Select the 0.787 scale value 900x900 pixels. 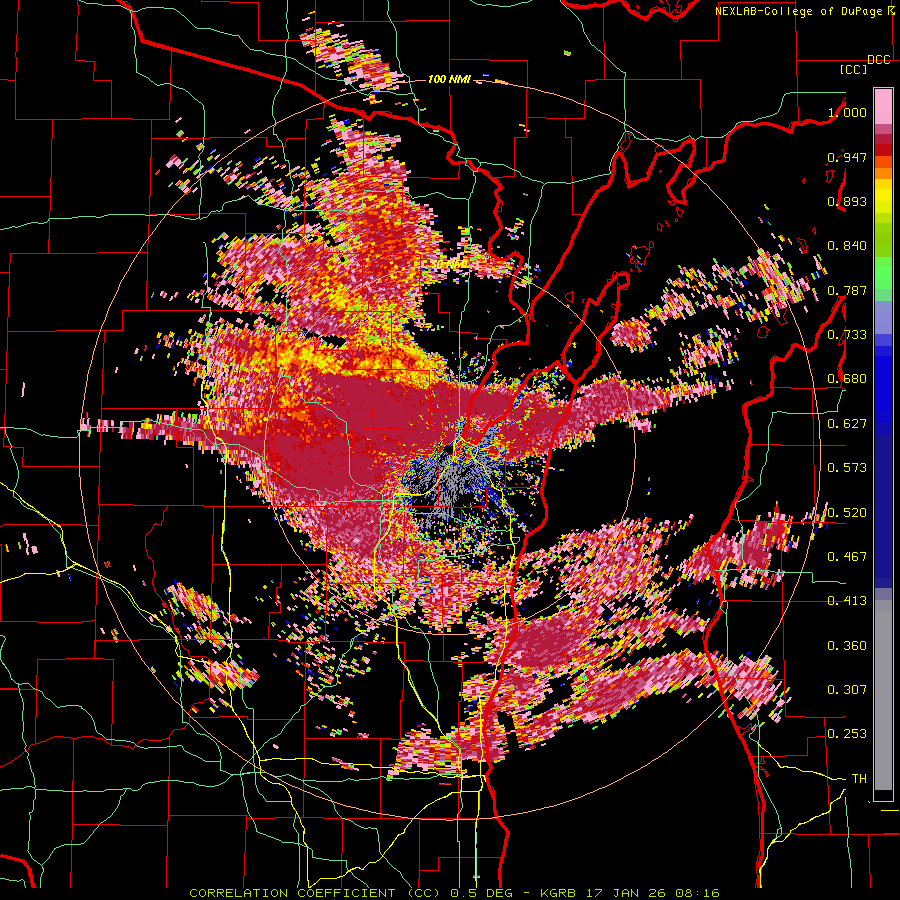pos(847,290)
